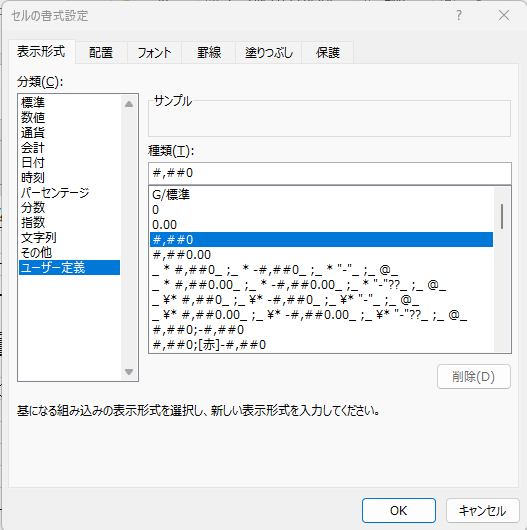Click the キャンセル button

point(483,510)
